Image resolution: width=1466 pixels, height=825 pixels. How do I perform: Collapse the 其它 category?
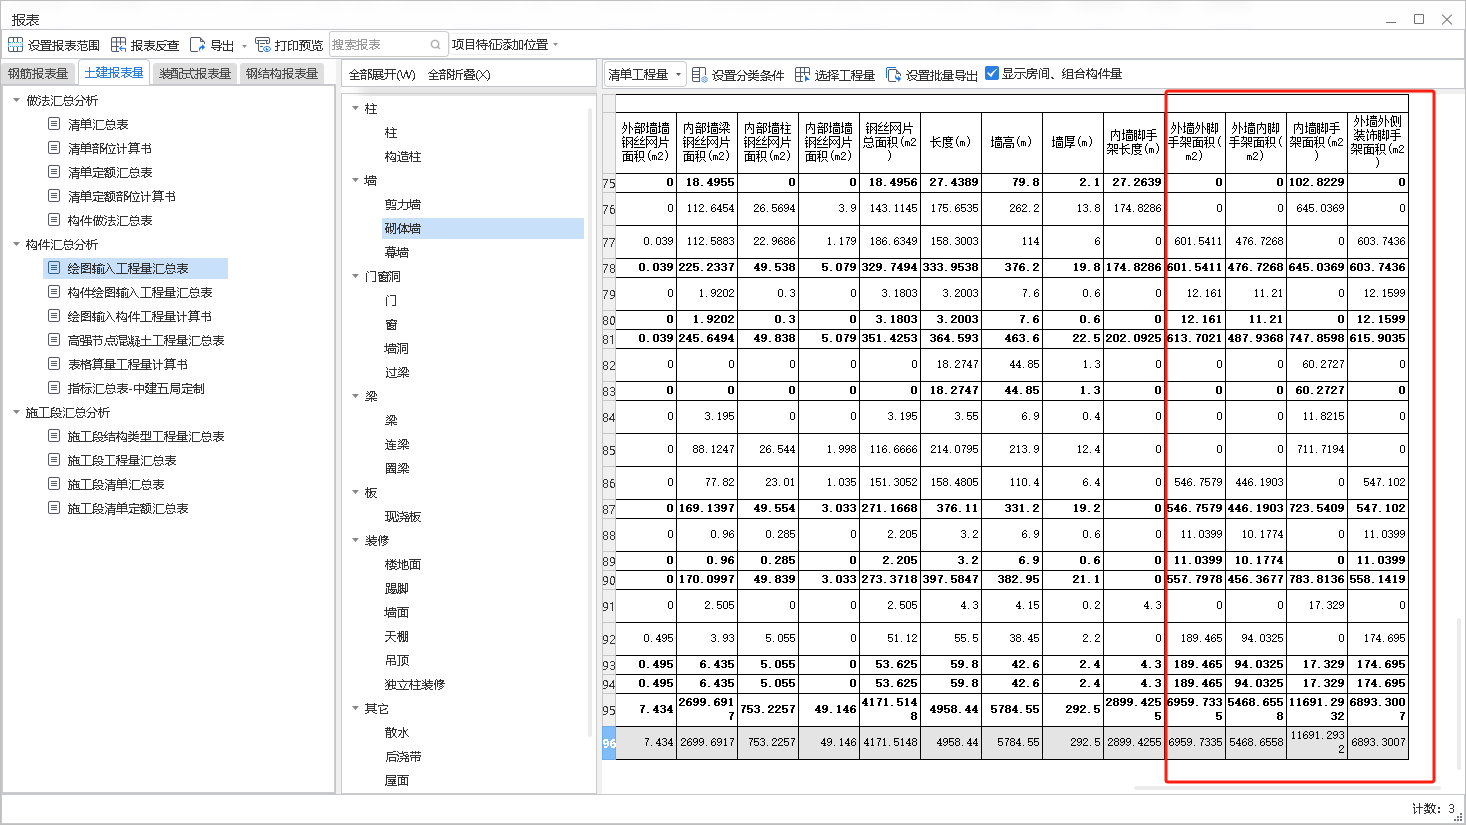click(x=355, y=708)
